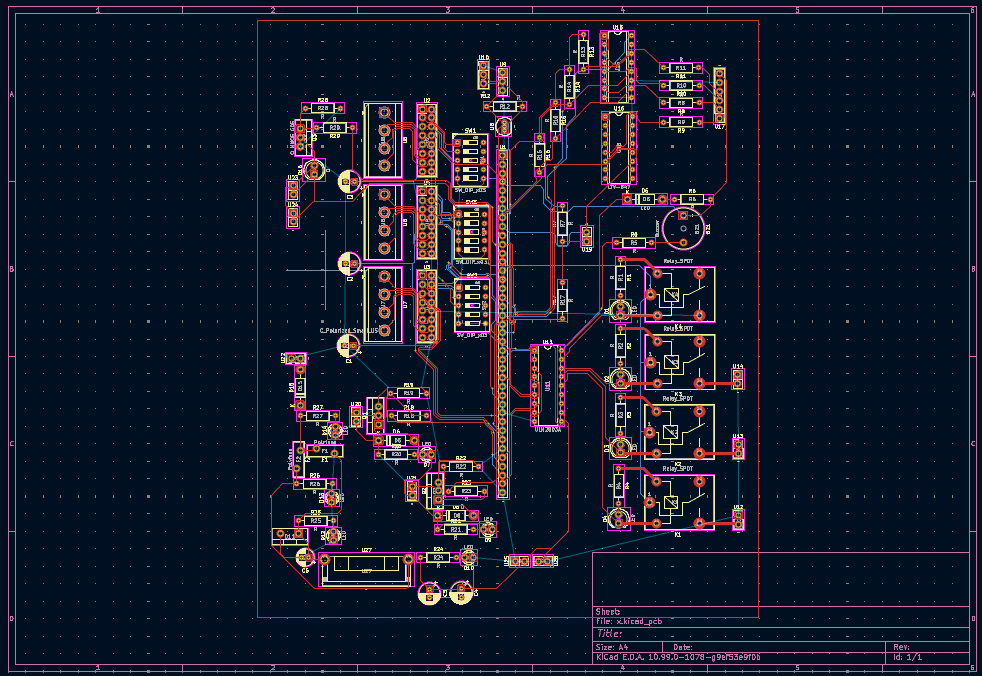Select resistor R29 footprint
The height and width of the screenshot is (676, 982).
pos(334,128)
